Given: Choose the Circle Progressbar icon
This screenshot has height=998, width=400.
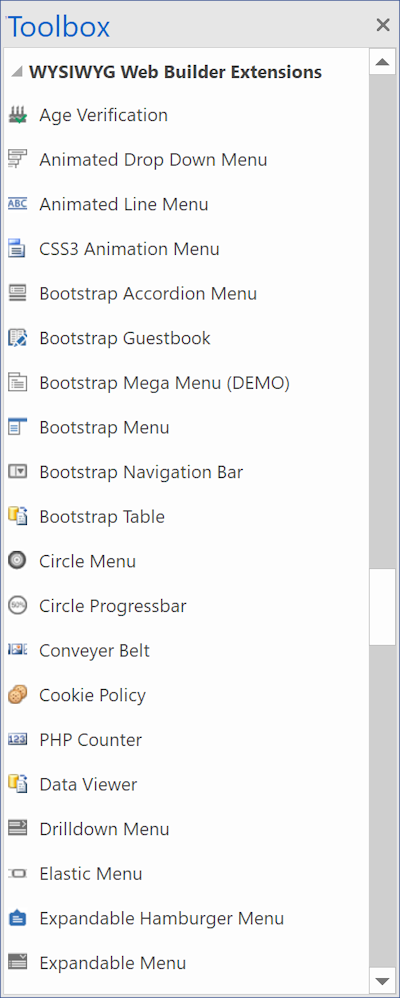Looking at the screenshot, I should pyautogui.click(x=17, y=606).
